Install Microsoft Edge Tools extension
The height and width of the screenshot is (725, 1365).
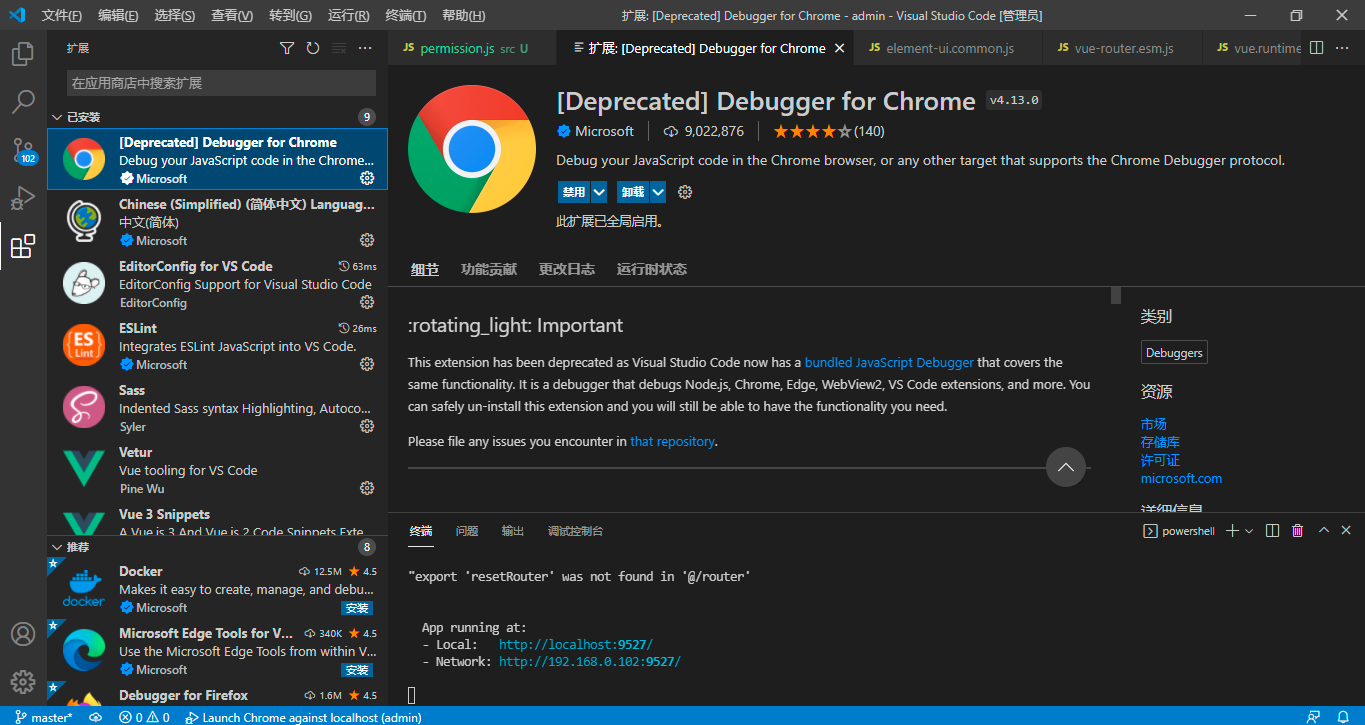357,670
